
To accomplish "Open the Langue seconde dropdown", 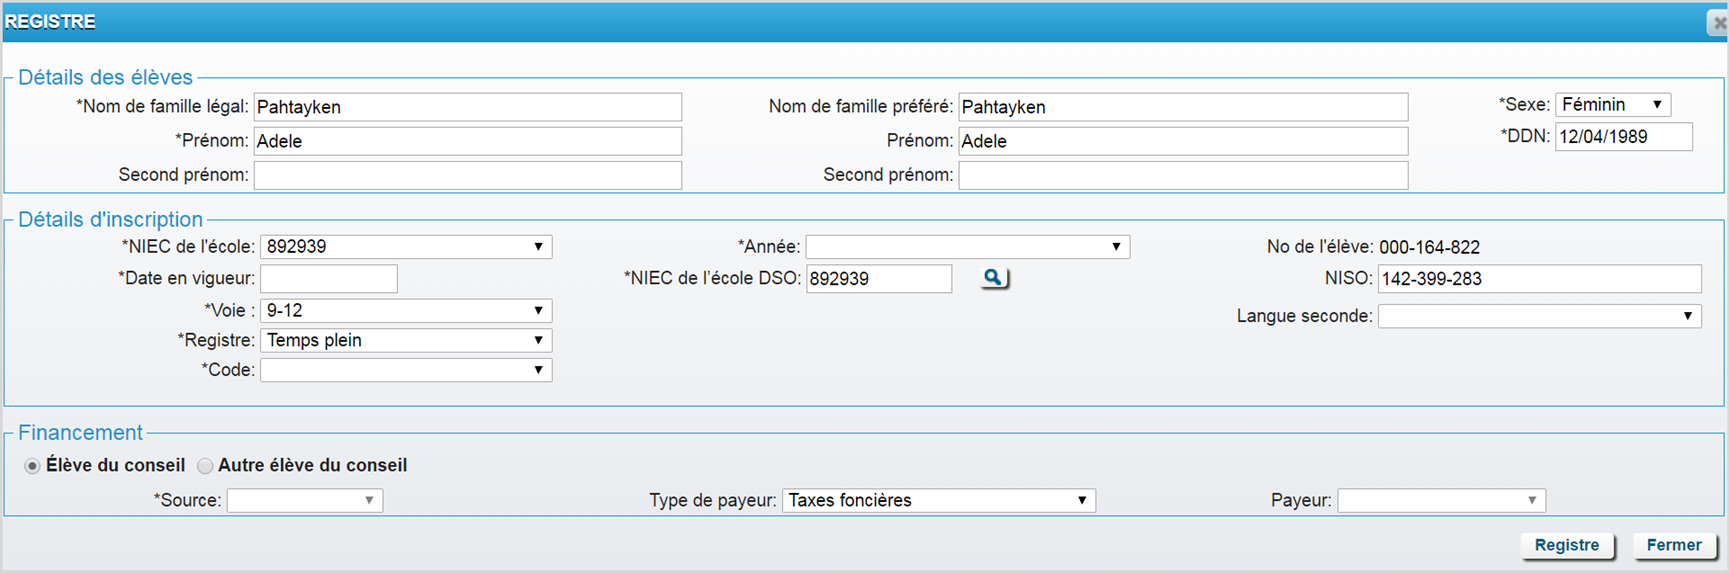I will tap(1539, 317).
